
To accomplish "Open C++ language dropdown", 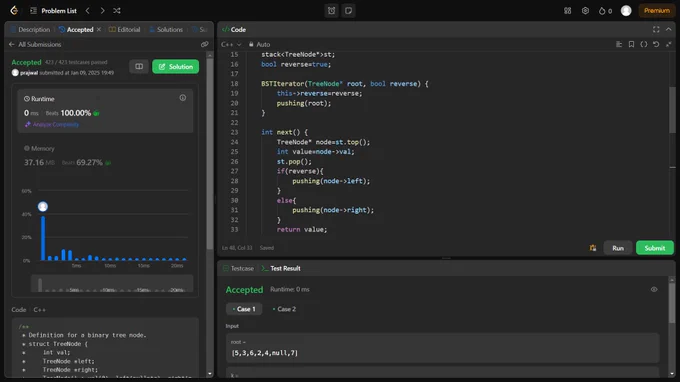I will click(231, 44).
